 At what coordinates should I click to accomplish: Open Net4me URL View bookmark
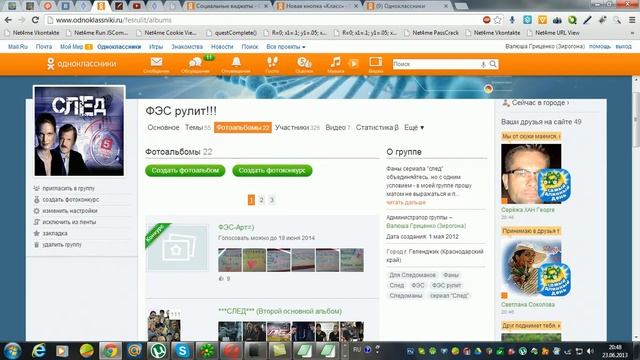pos(553,32)
